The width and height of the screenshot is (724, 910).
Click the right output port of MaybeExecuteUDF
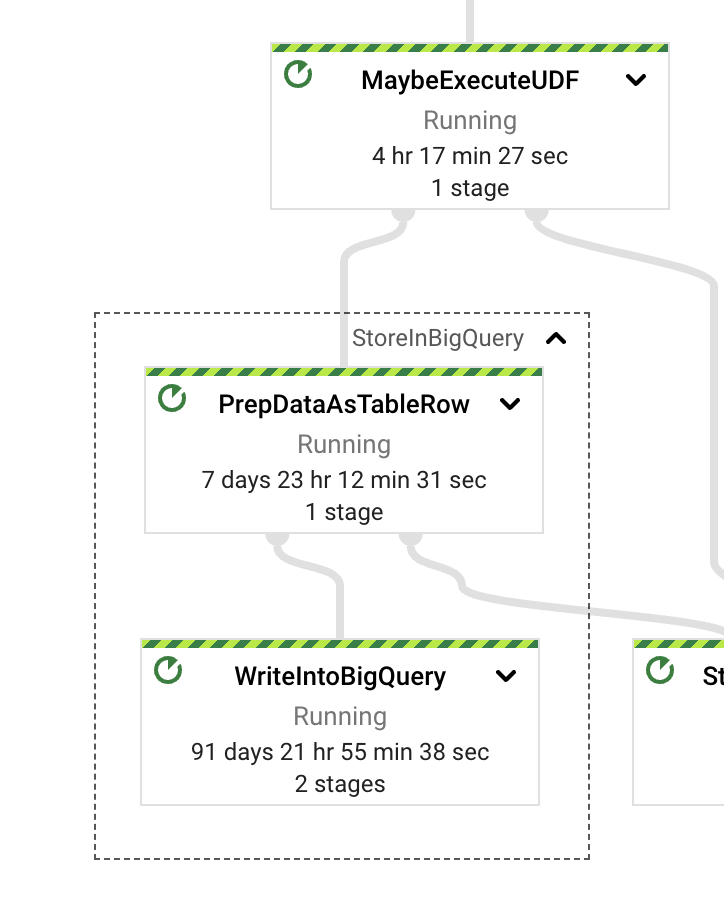537,213
